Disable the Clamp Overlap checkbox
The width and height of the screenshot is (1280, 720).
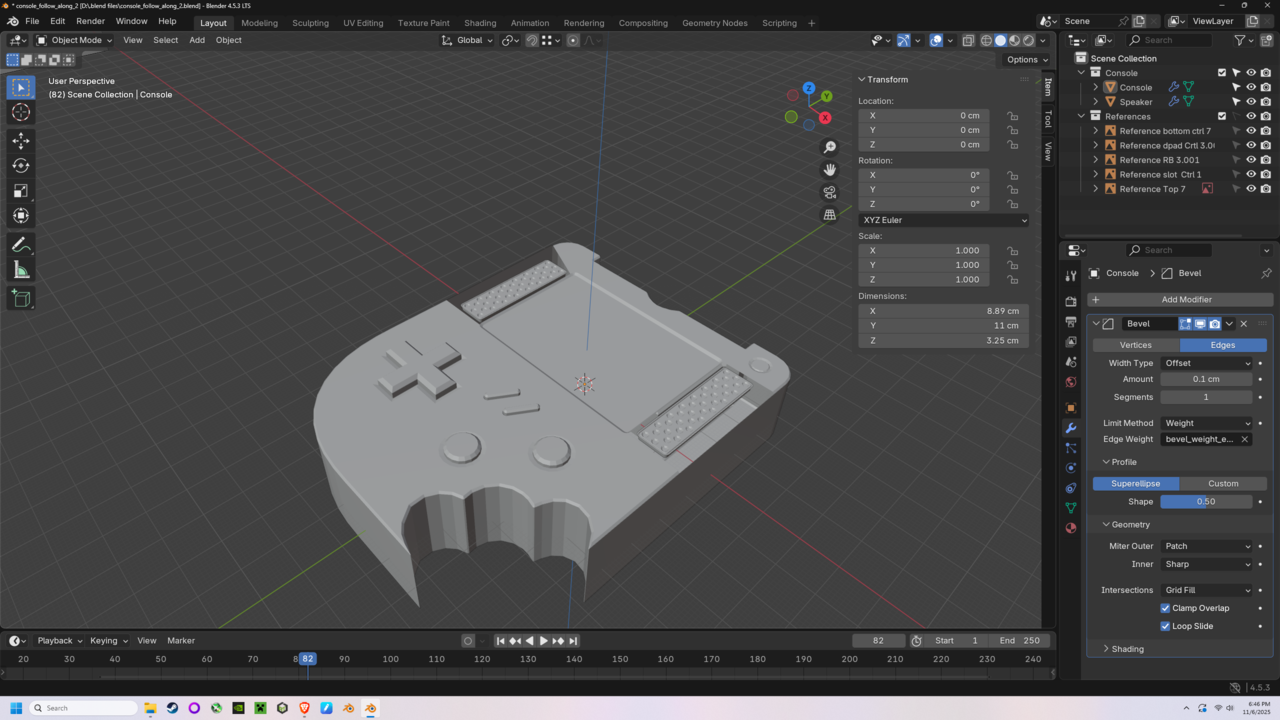point(1165,608)
